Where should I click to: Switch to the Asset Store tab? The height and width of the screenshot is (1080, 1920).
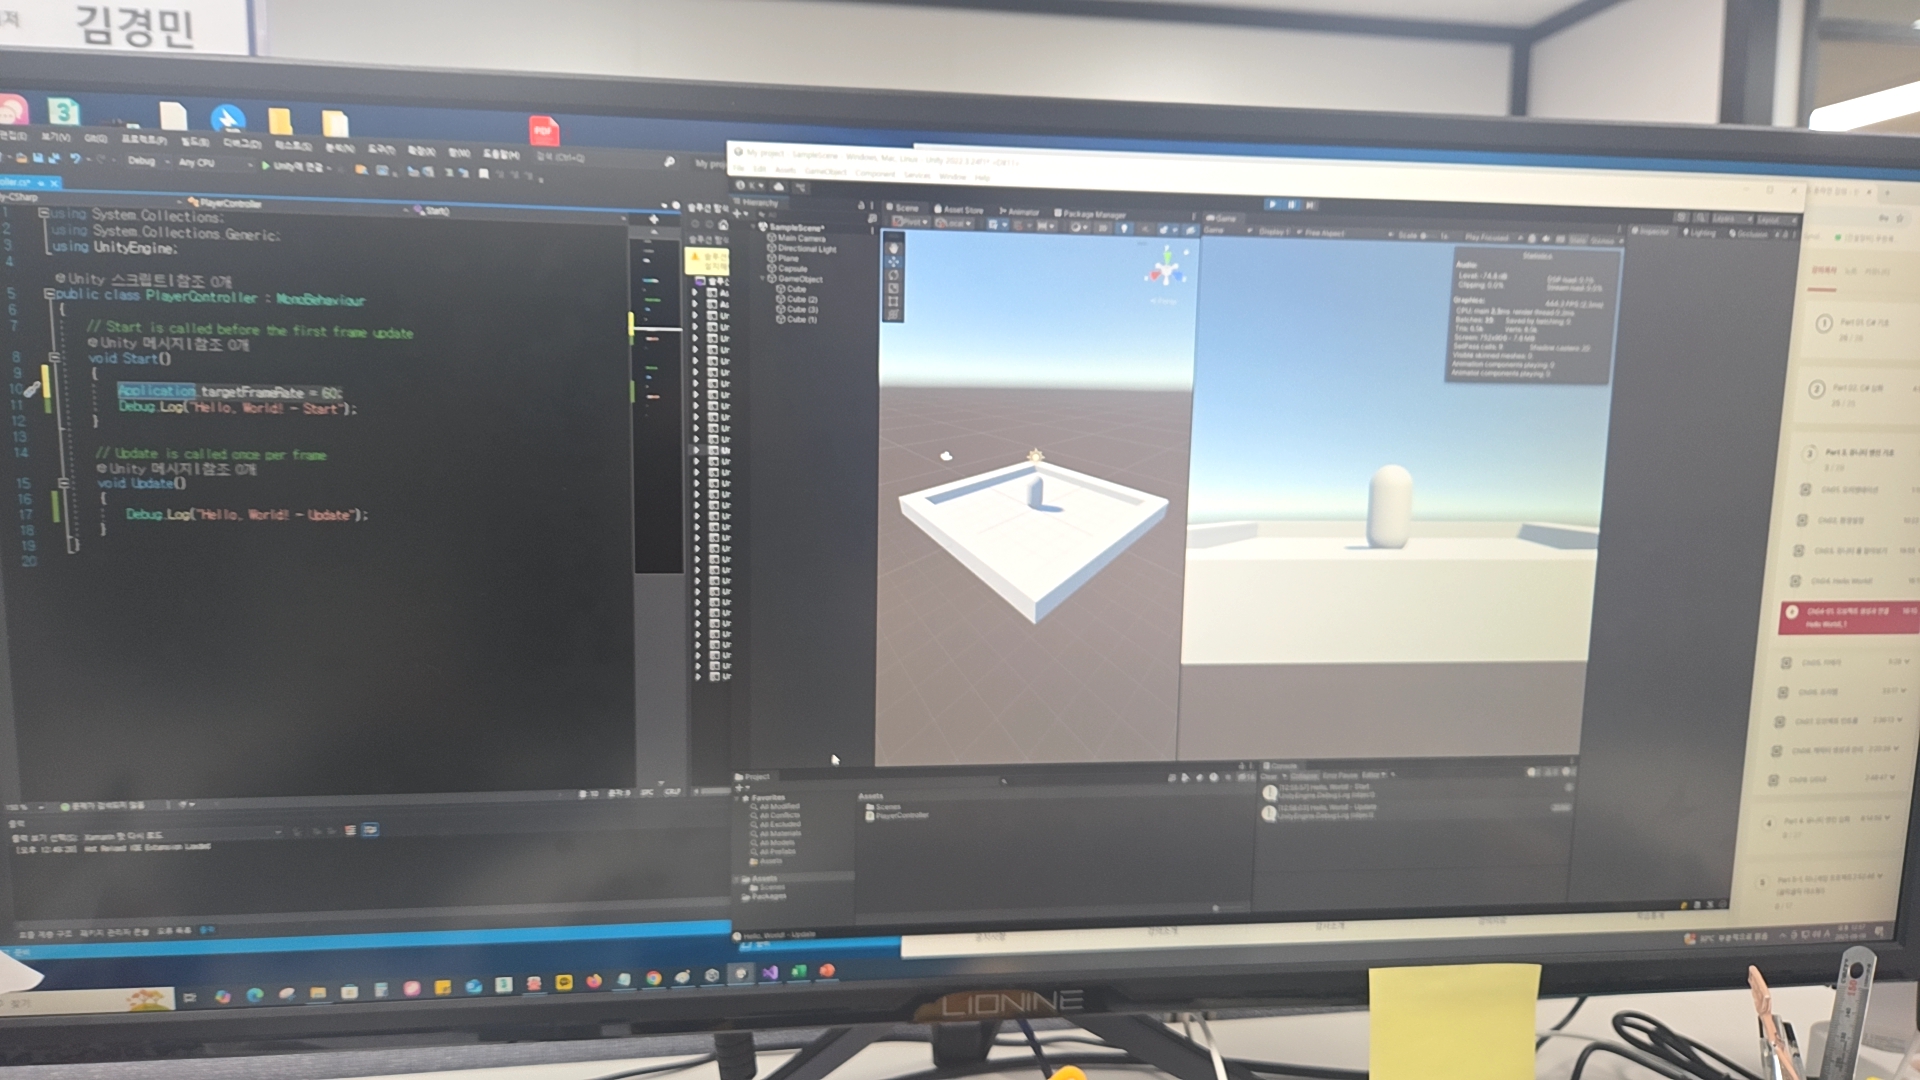tap(959, 210)
